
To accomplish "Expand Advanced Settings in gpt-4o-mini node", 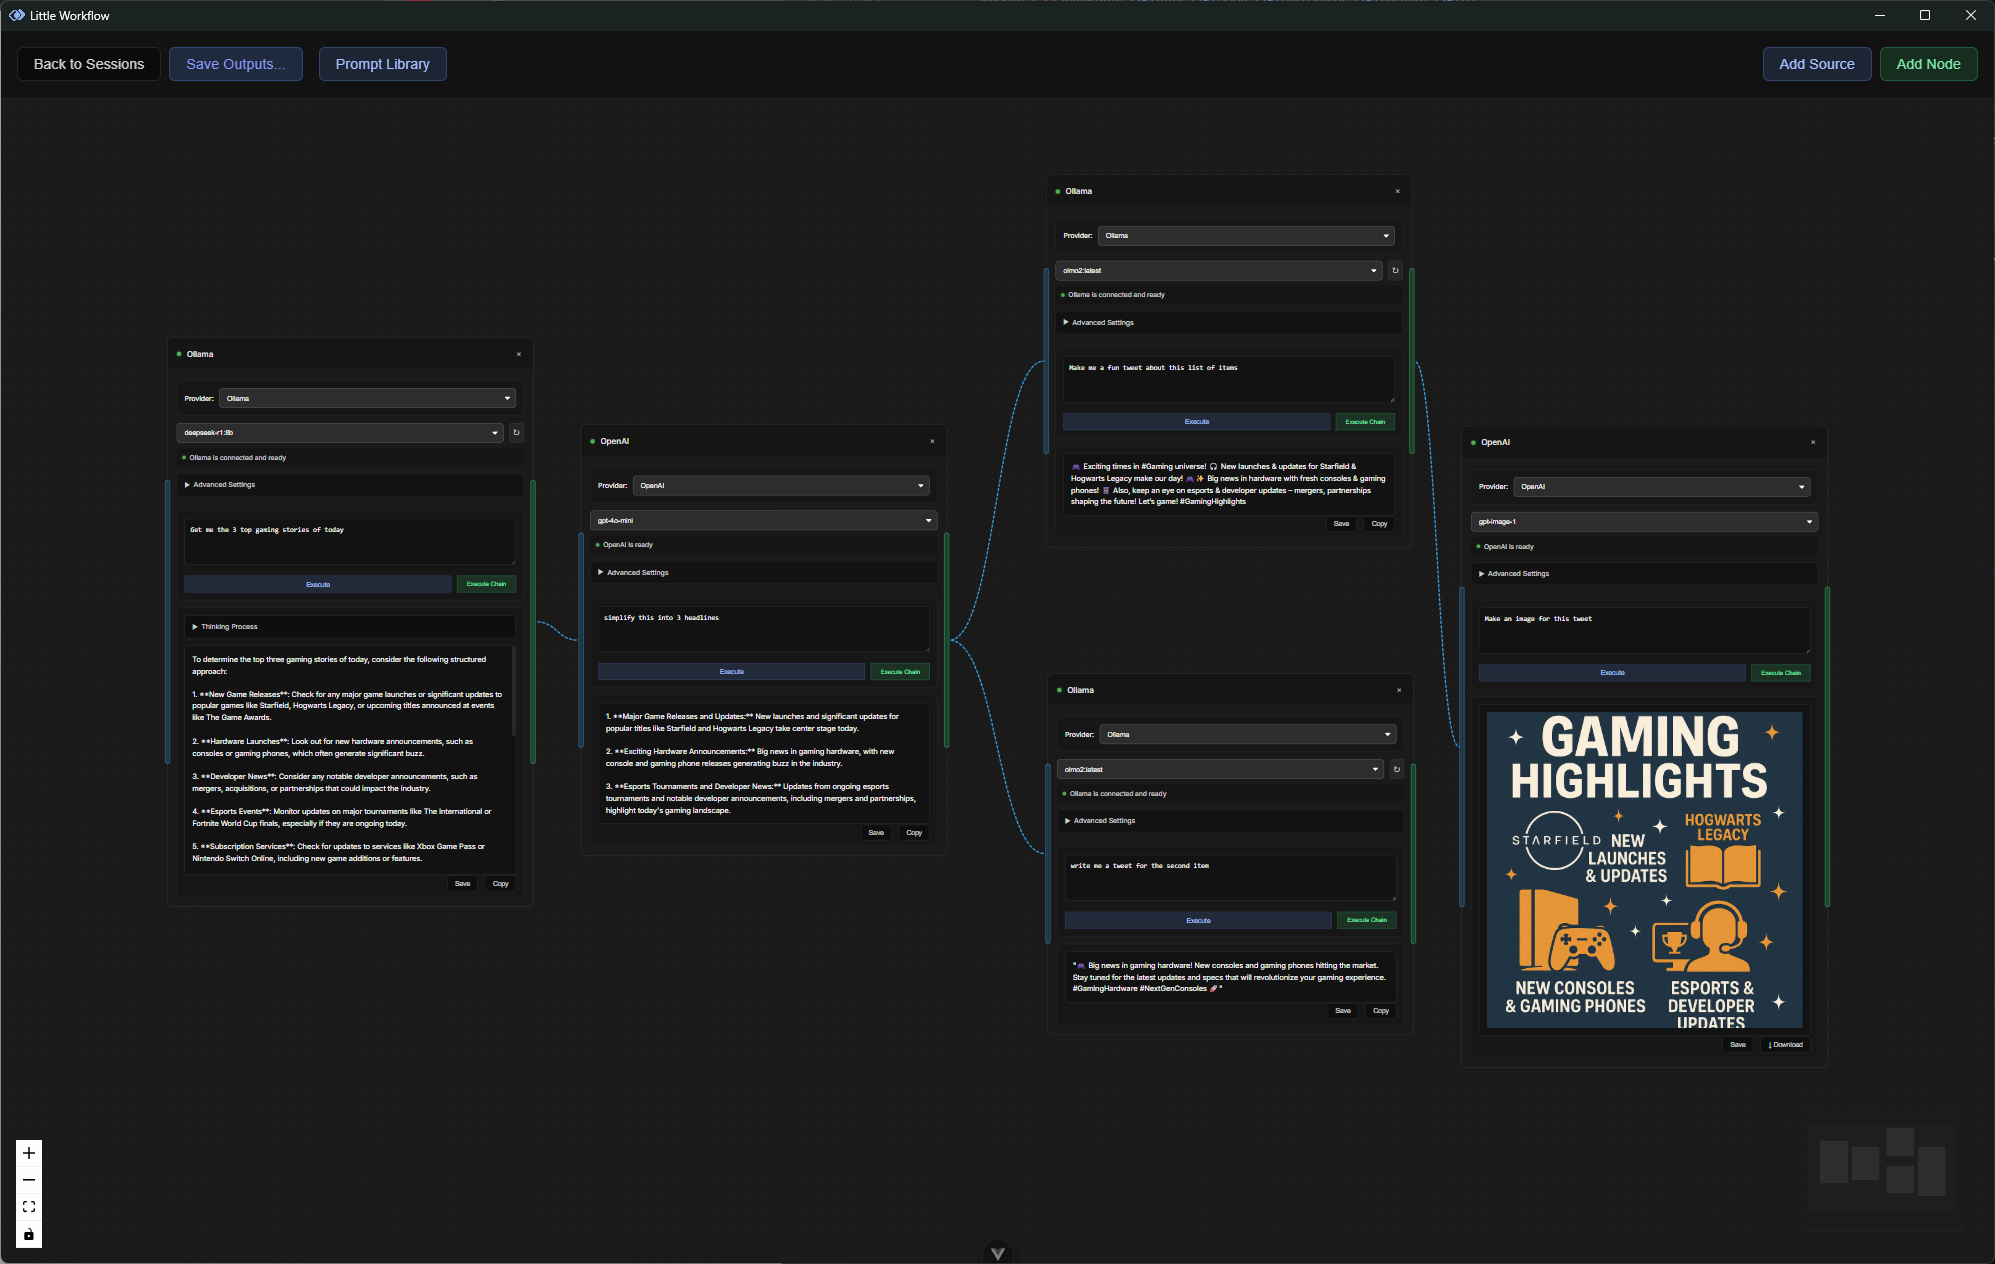I will point(637,573).
